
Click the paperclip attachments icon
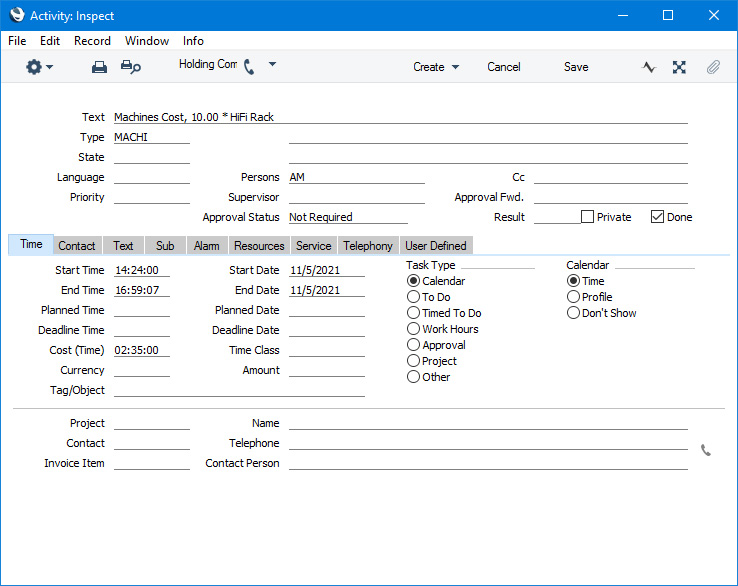[x=713, y=67]
